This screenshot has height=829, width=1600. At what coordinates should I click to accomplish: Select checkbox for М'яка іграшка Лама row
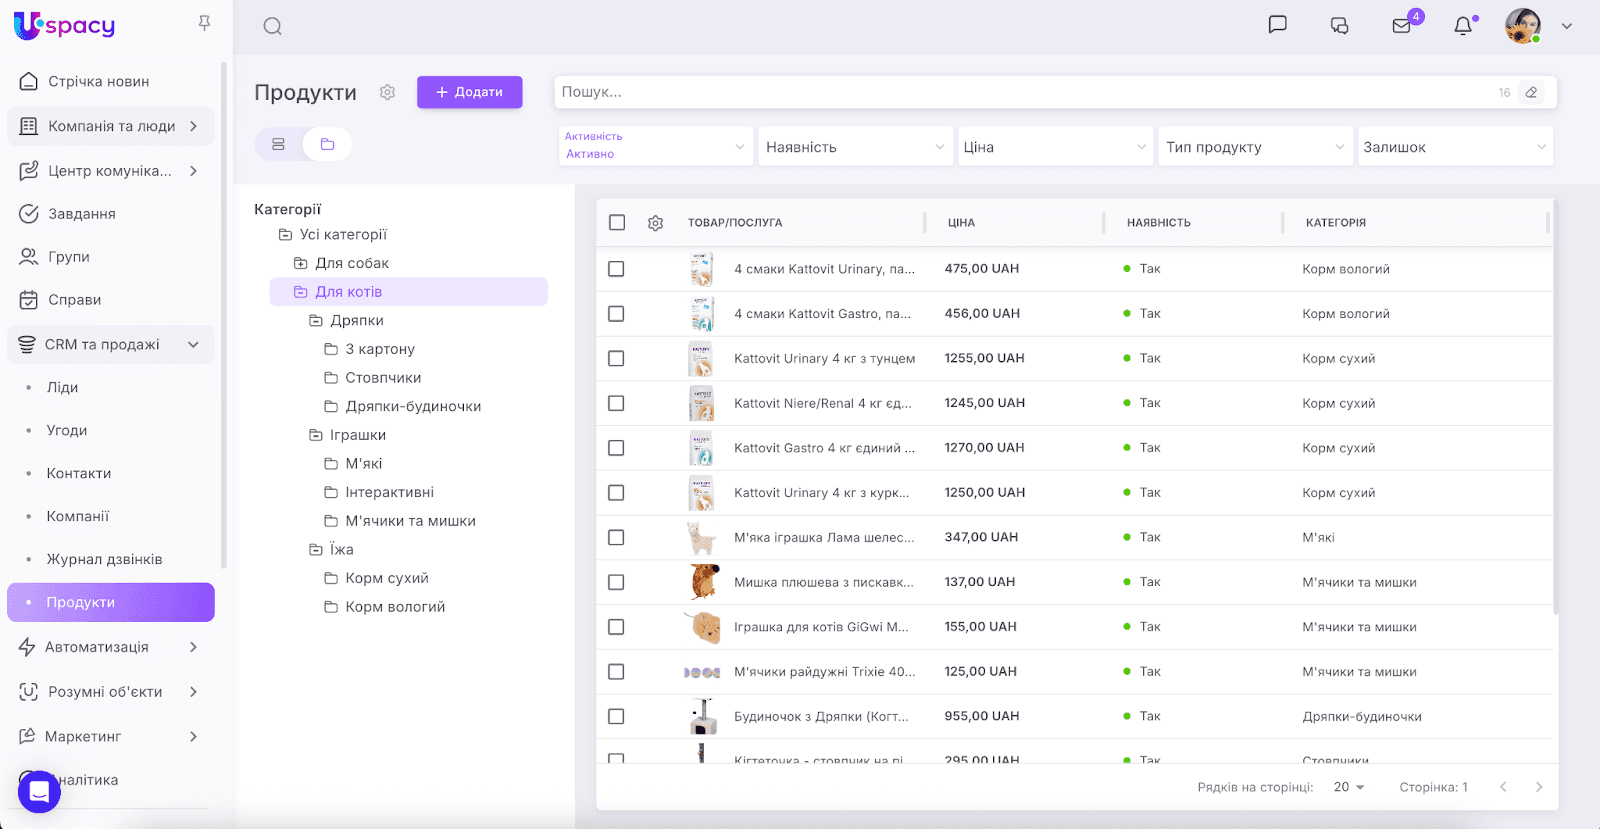[x=616, y=538]
